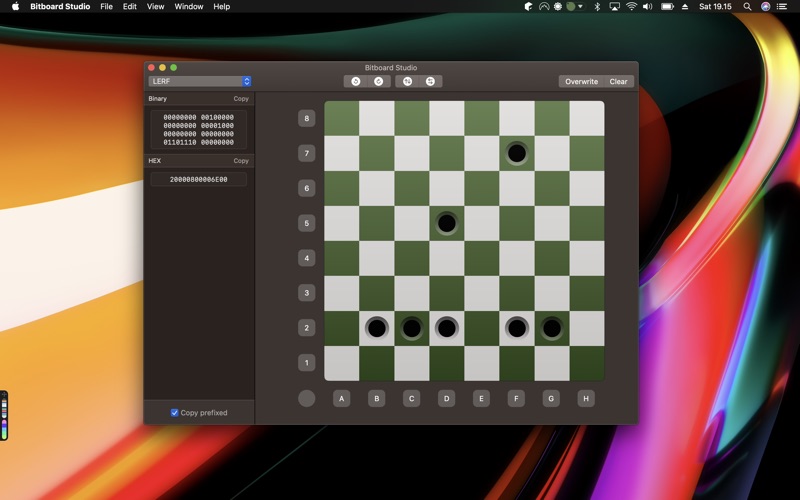Image resolution: width=800 pixels, height=500 pixels.
Task: Click the HEX field showing 20000800006E00
Action: point(198,180)
